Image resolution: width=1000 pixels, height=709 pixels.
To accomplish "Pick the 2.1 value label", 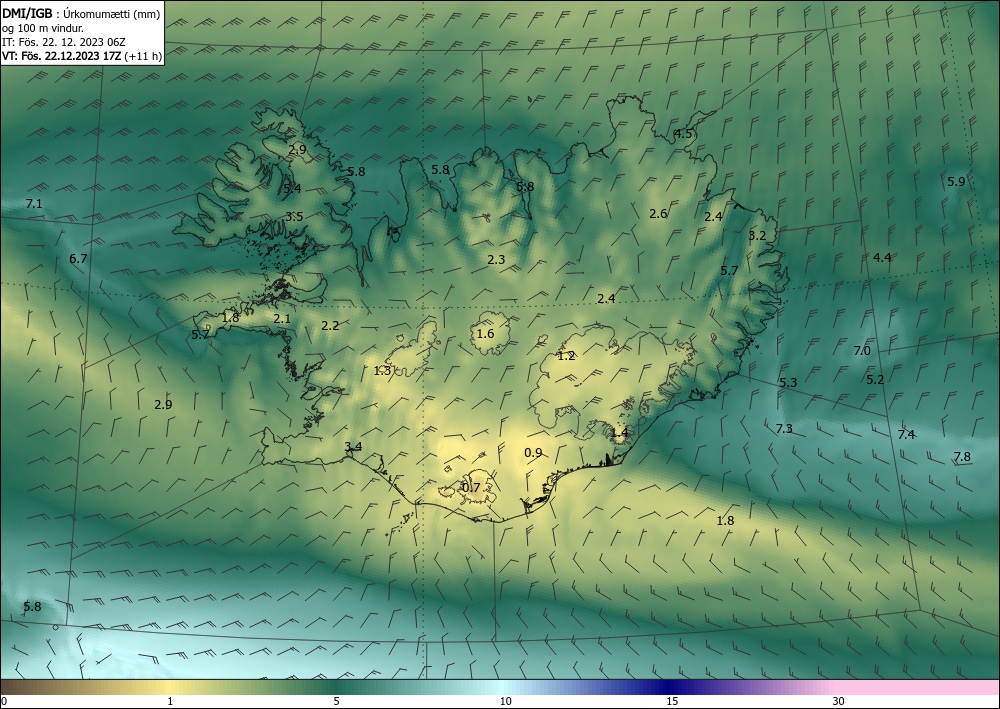I will point(282,319).
